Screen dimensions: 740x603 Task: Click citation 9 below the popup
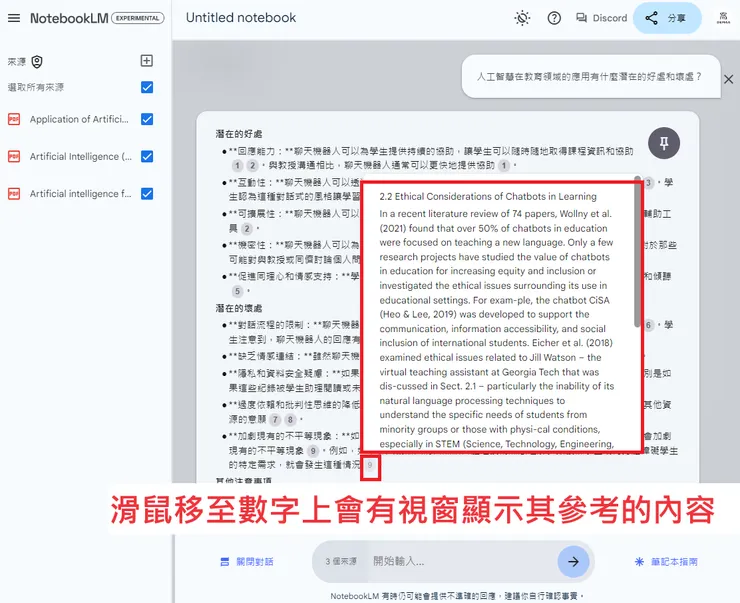370,465
